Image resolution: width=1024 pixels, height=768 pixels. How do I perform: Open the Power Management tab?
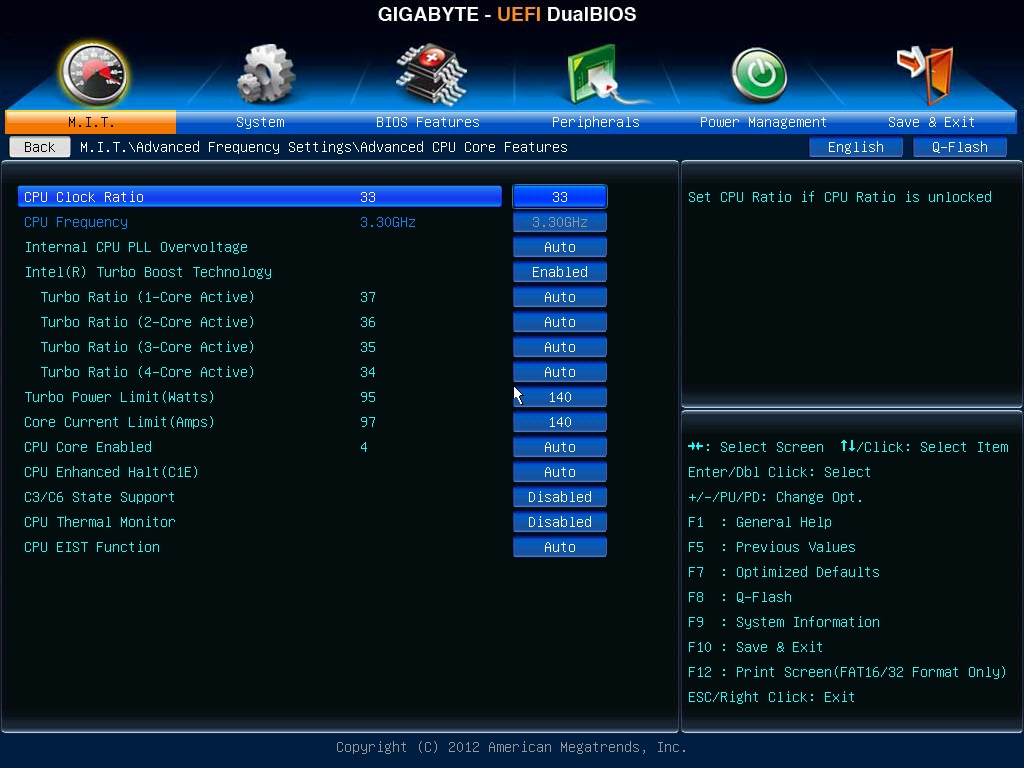click(x=763, y=122)
